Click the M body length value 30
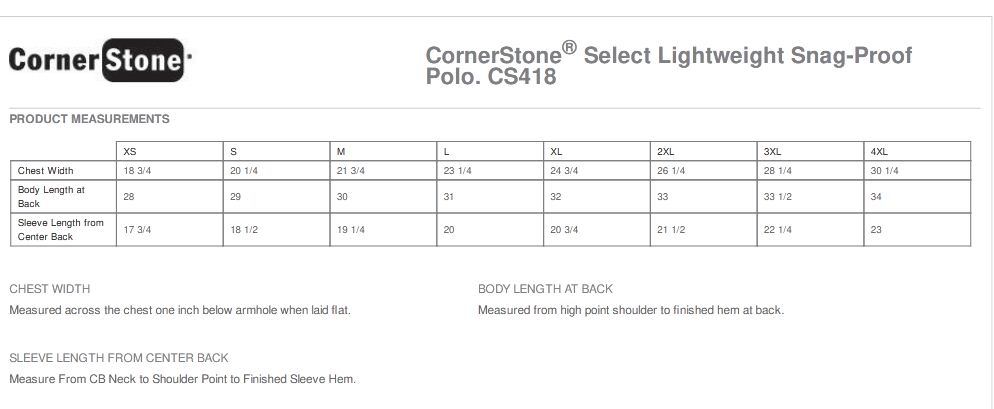The image size is (994, 409). [342, 197]
